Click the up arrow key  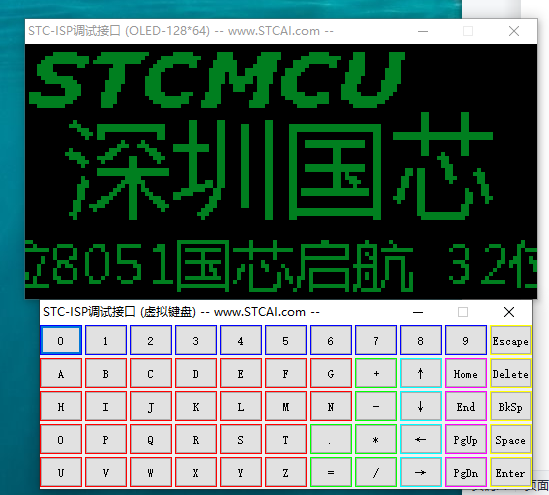click(421, 374)
